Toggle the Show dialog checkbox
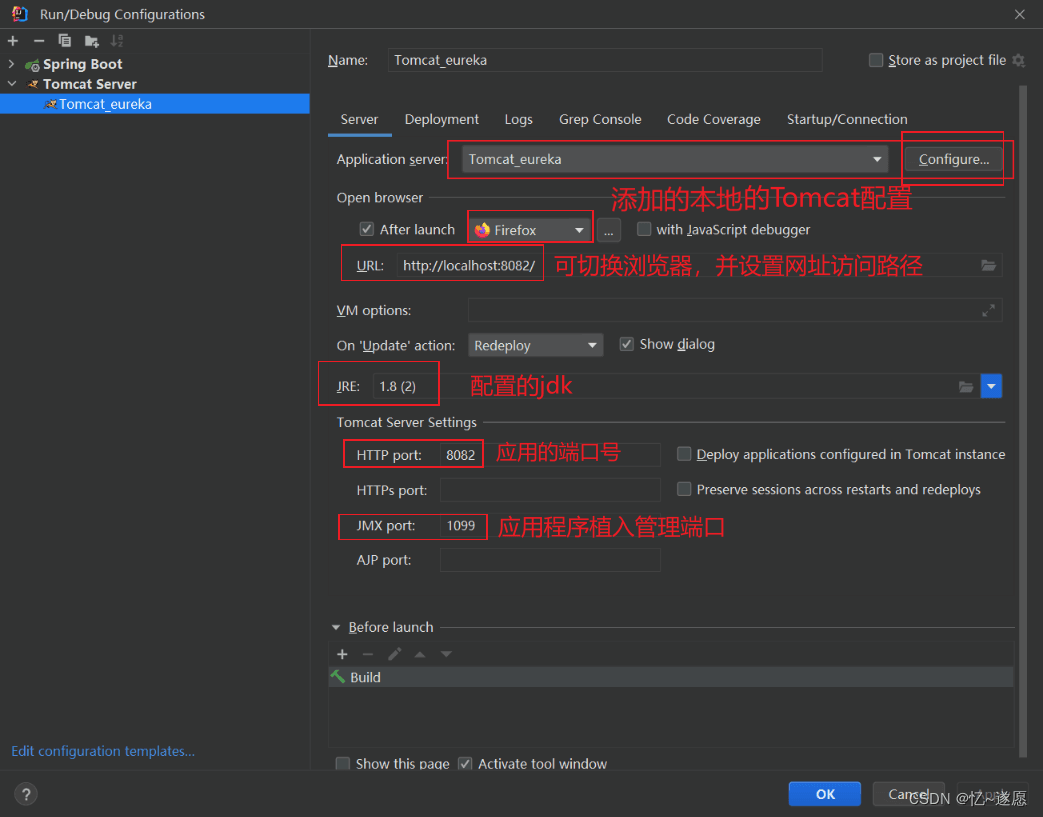 [x=626, y=344]
